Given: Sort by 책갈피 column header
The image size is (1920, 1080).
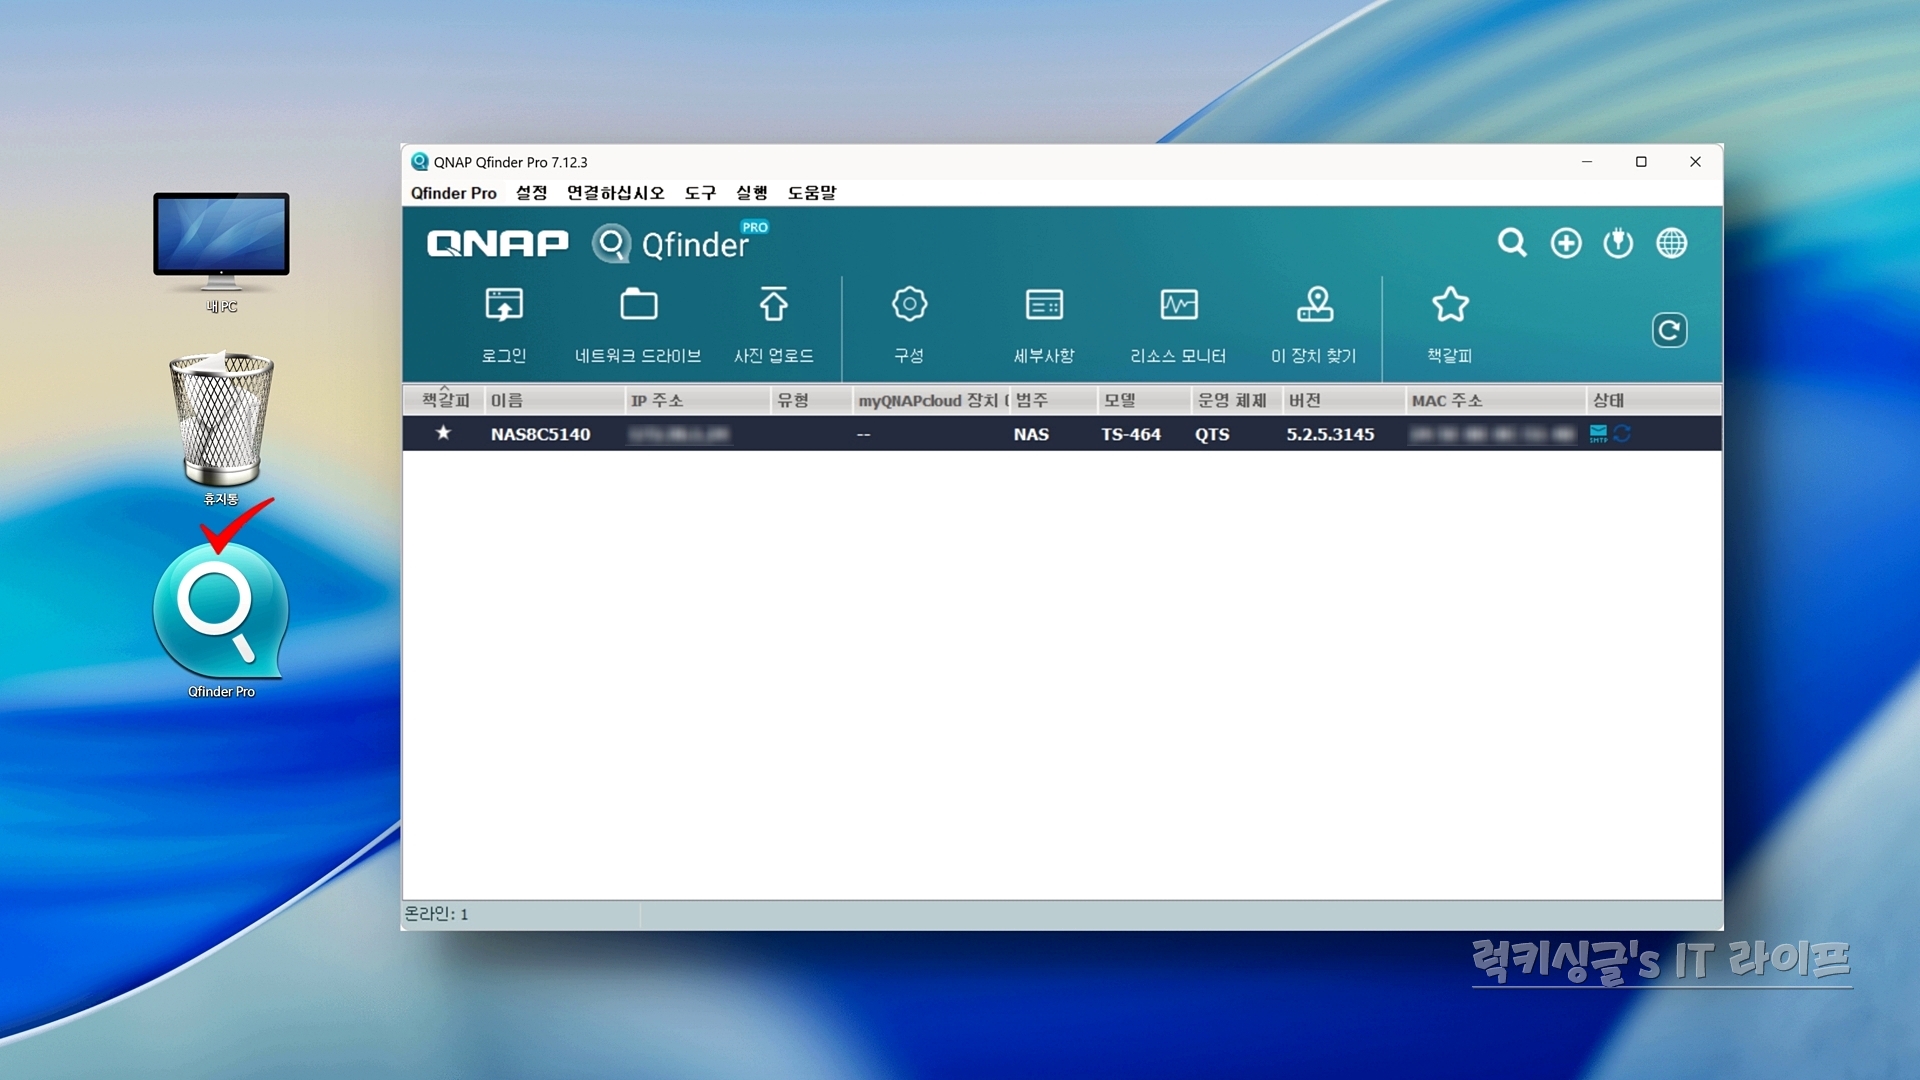Looking at the screenshot, I should (x=444, y=400).
